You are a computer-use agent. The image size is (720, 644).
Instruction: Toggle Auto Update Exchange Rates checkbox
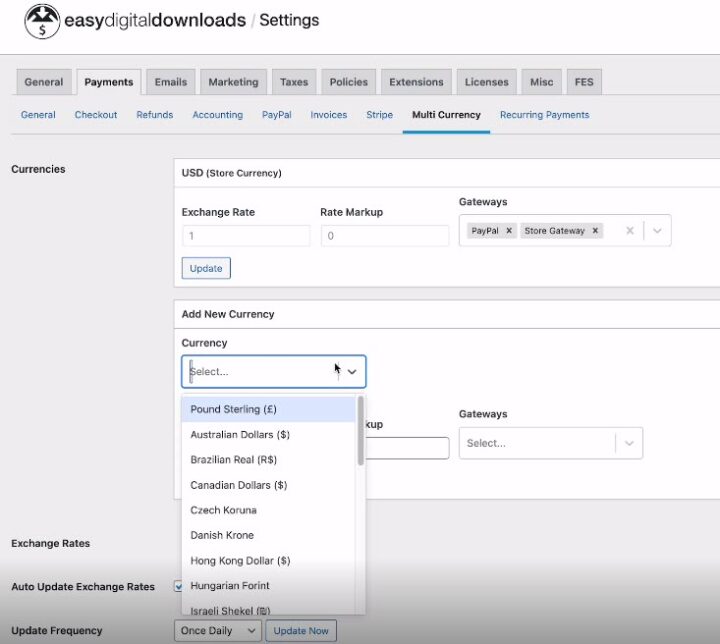click(179, 586)
